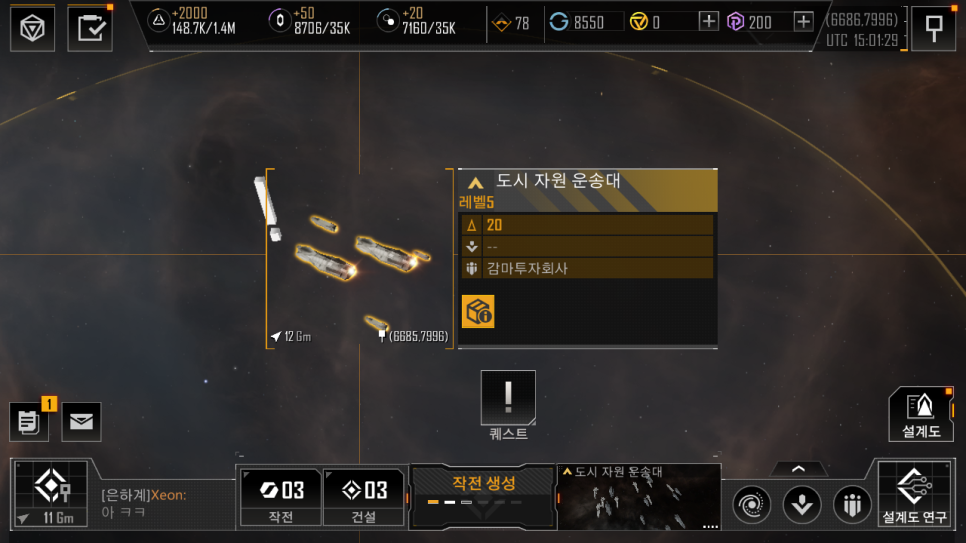Open the notes log with badge
966x543 pixels.
coord(29,422)
